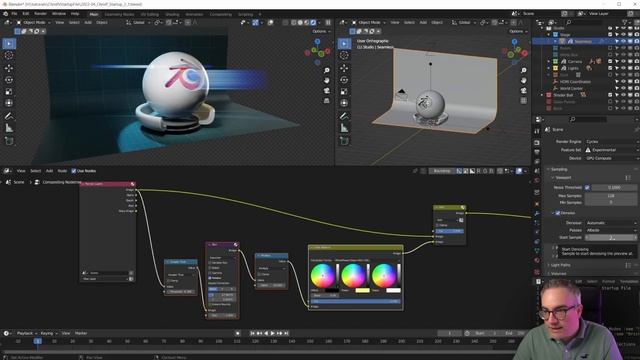Toggle eye visibility for Camera collection

623,61
